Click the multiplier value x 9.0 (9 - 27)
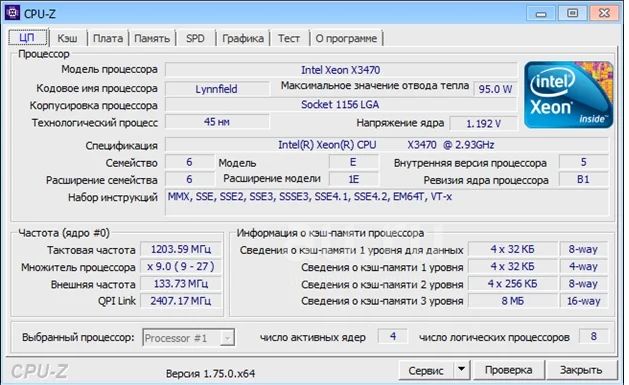The image size is (629, 385). click(181, 266)
